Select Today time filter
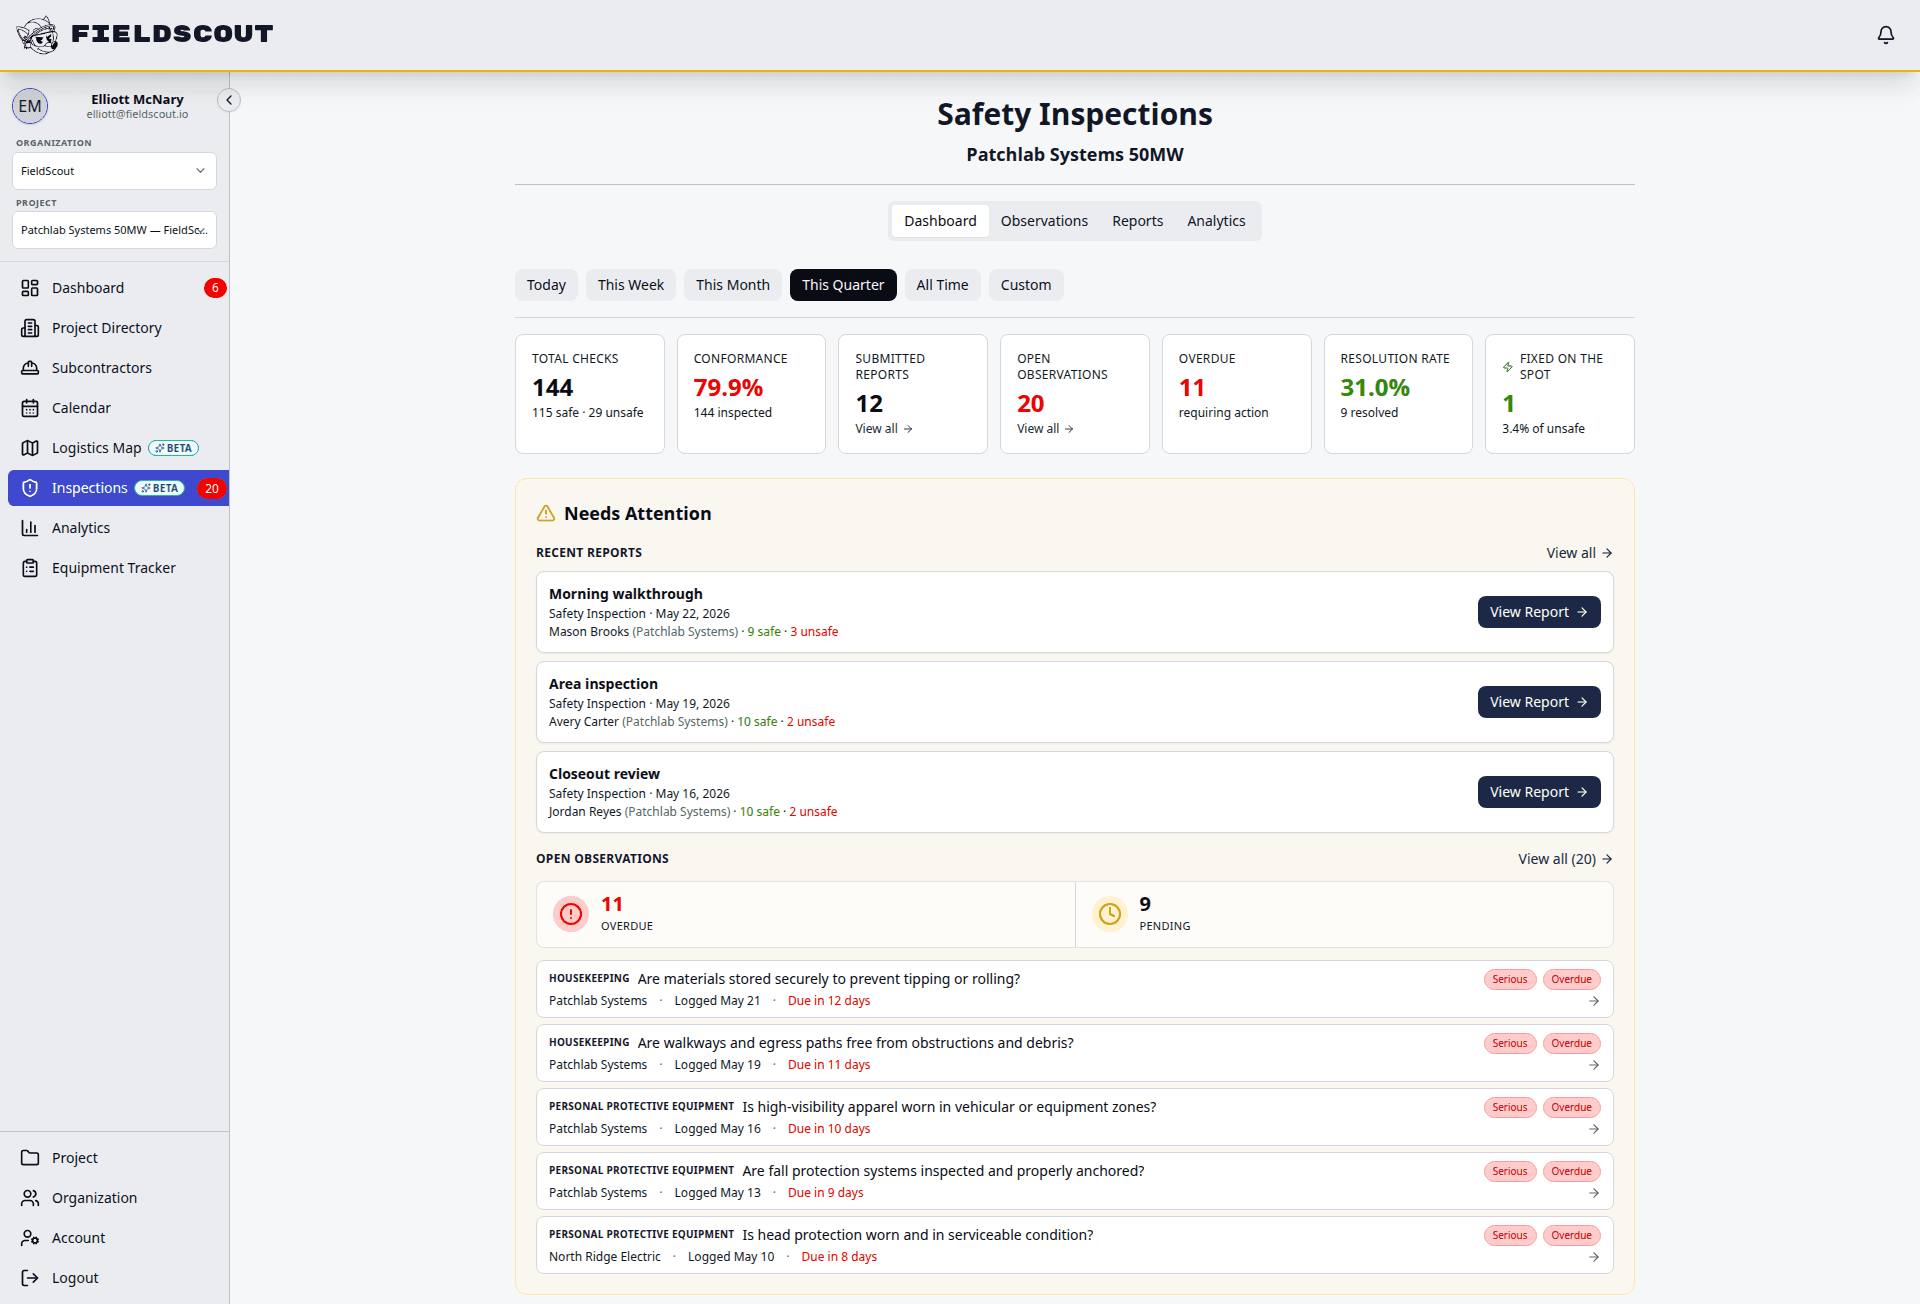 [x=546, y=285]
